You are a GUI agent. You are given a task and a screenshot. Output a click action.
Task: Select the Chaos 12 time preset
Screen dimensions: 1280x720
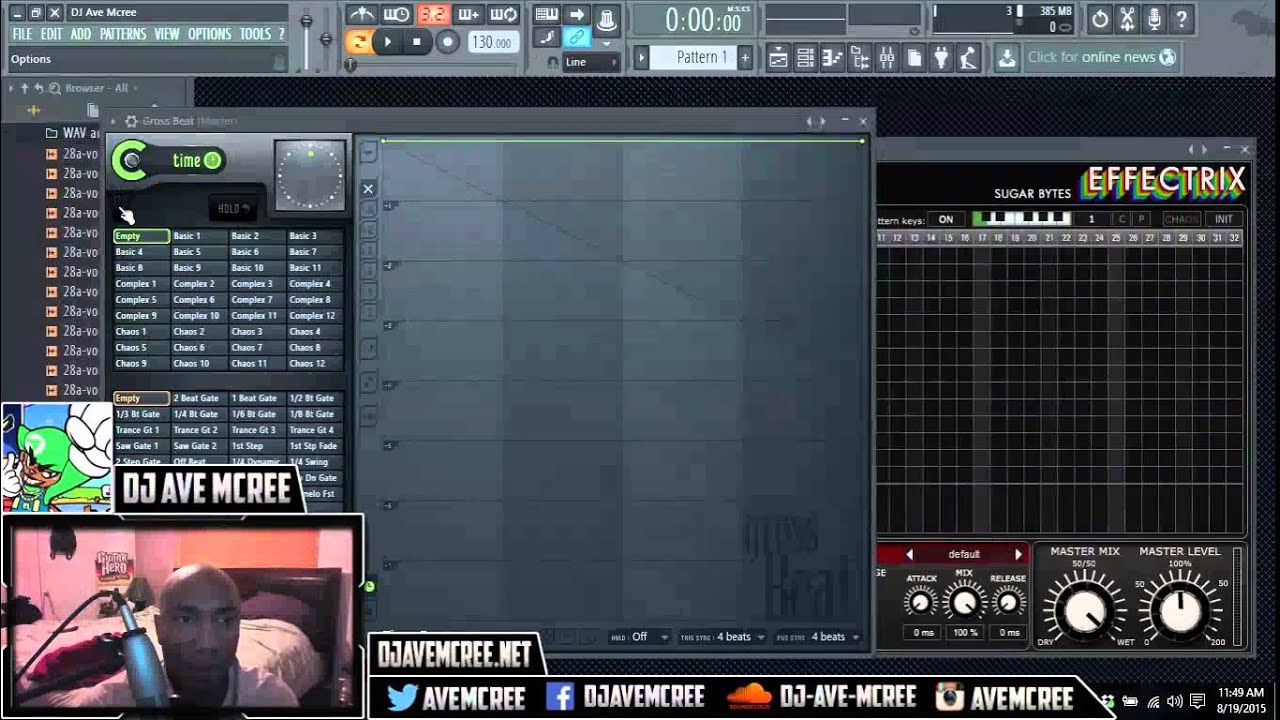315,364
